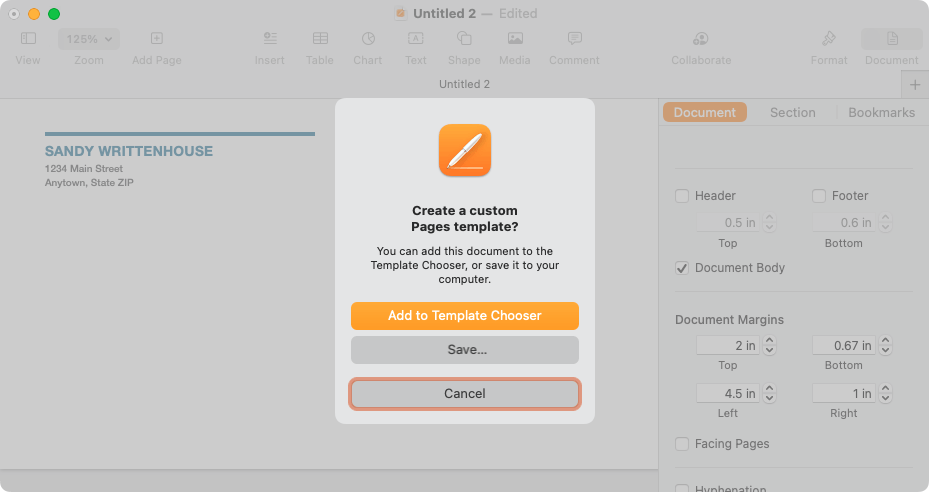Click the Anytown, State ZIP text line
929x492 pixels.
(x=89, y=183)
